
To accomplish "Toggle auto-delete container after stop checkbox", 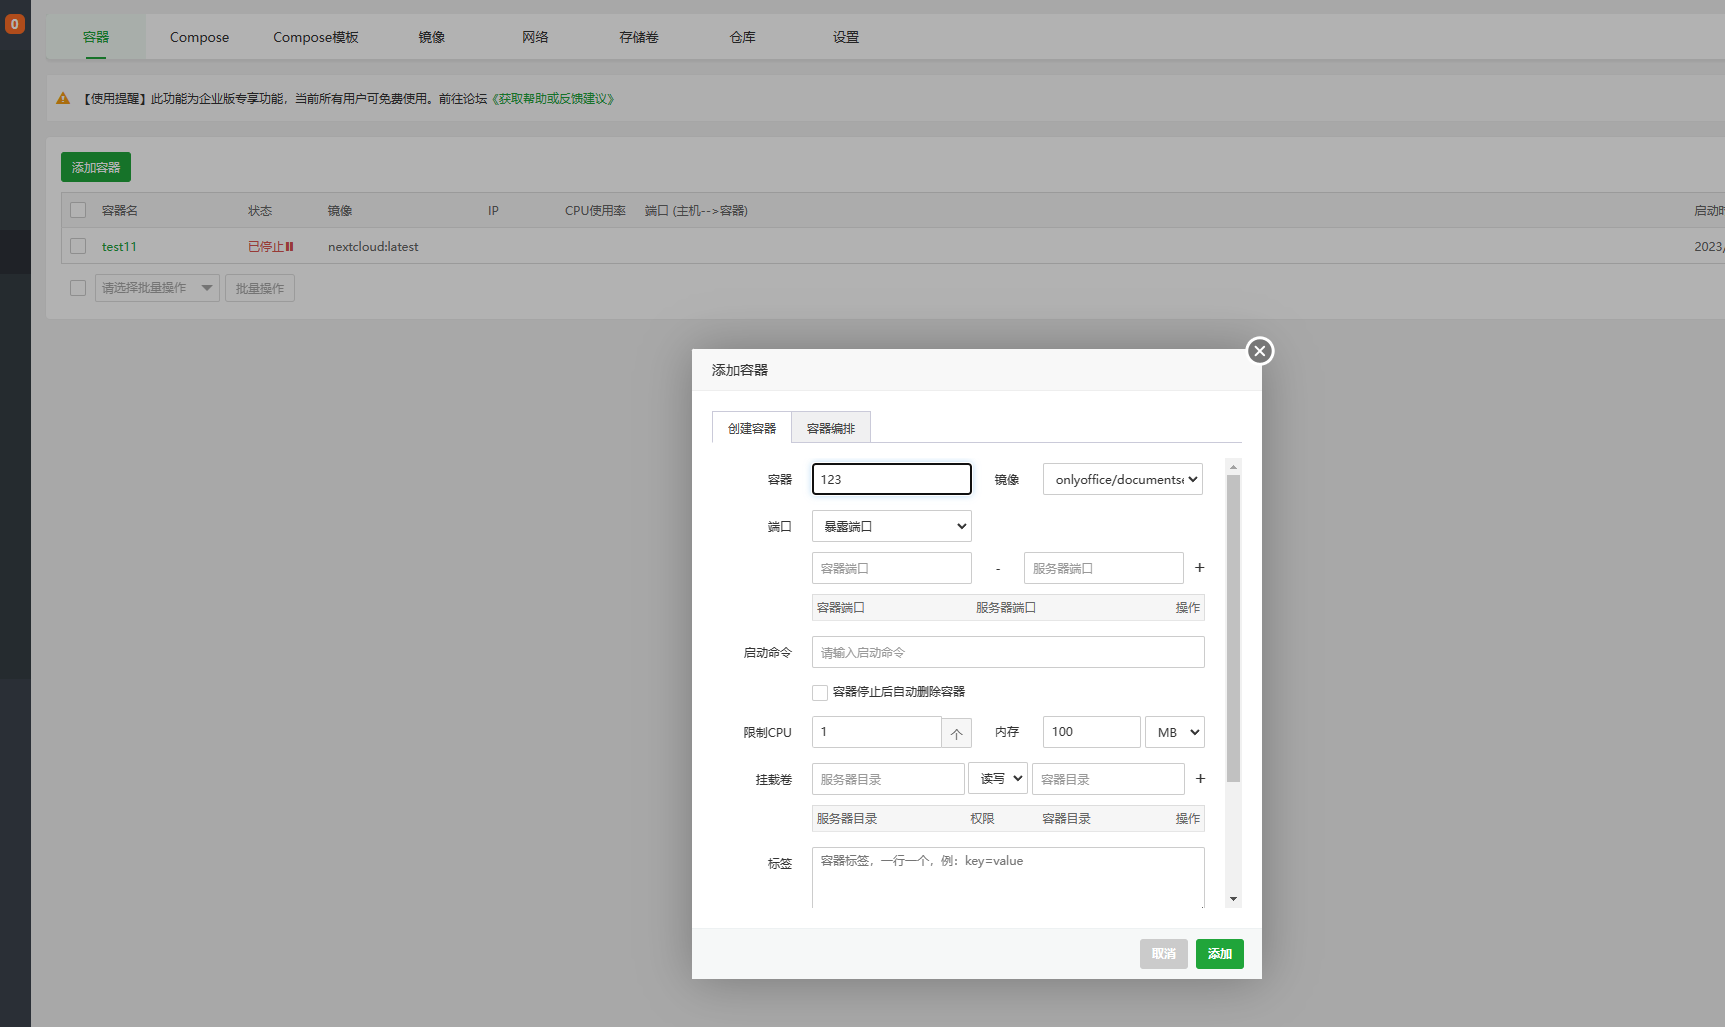I will (x=820, y=692).
